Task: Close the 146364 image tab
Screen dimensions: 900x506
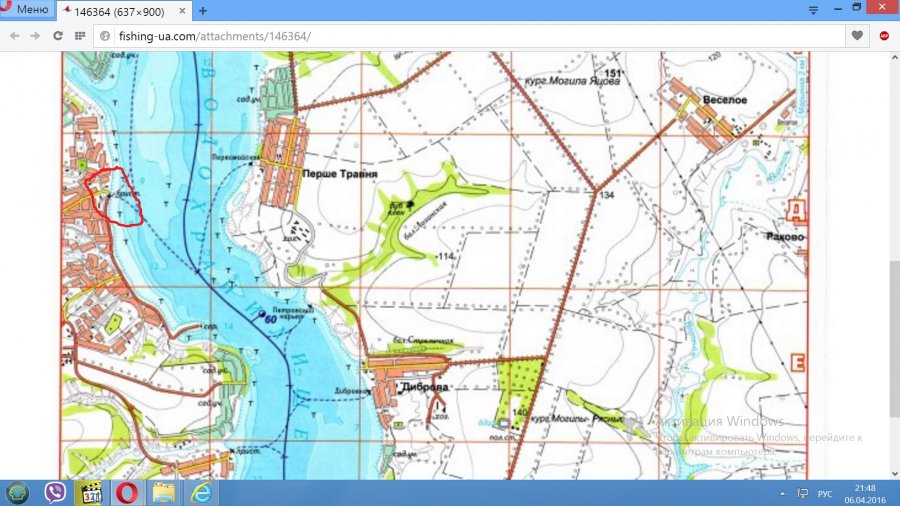Action: pos(183,10)
